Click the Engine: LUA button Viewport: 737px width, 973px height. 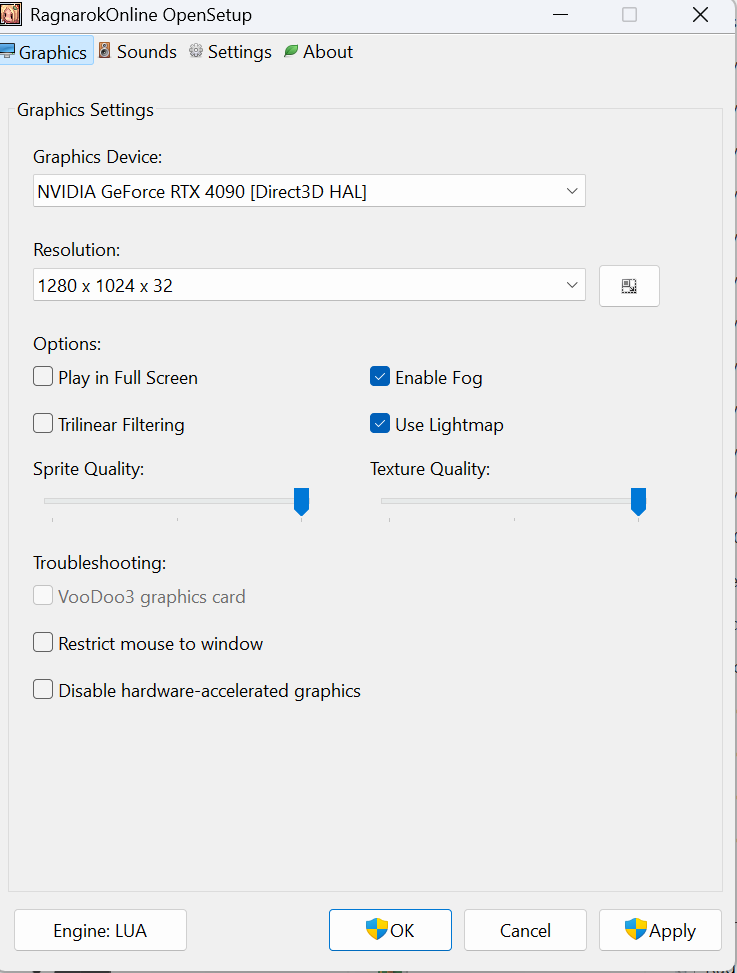point(99,930)
